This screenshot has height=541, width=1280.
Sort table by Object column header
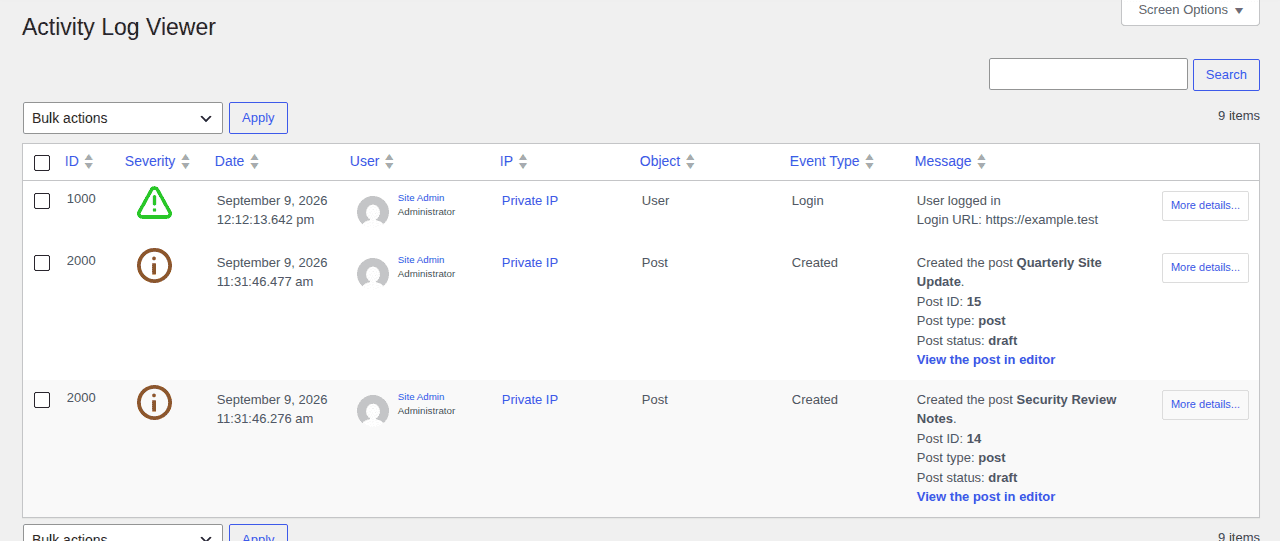pos(660,161)
